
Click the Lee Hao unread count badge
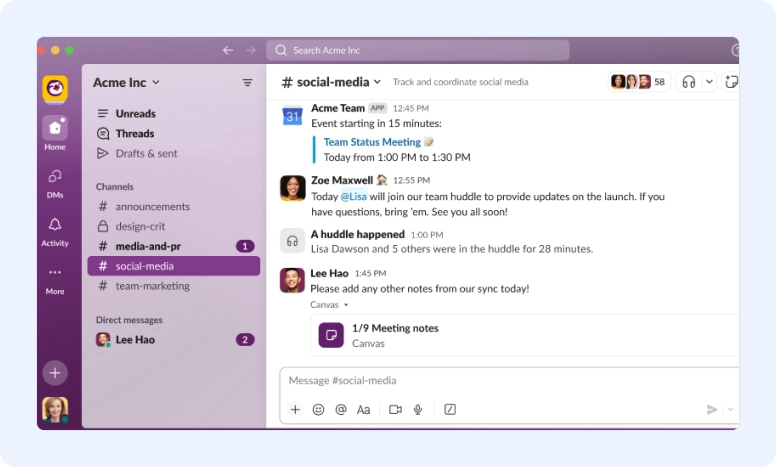(x=245, y=339)
